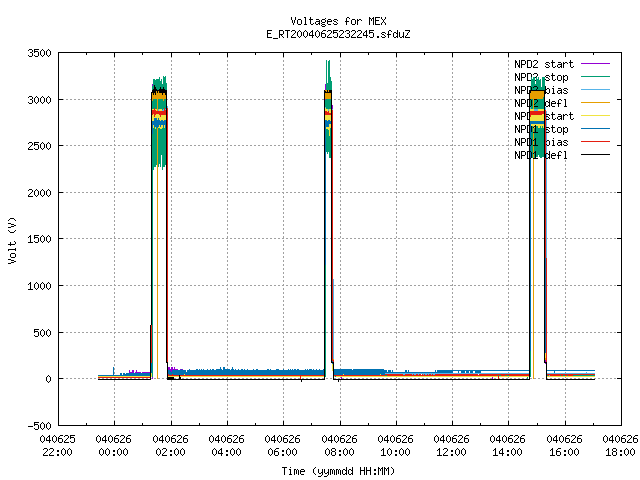Screen dimensions: 640x480
Task: Click the 2500 Y-axis tick label
Action: [x=39, y=146]
